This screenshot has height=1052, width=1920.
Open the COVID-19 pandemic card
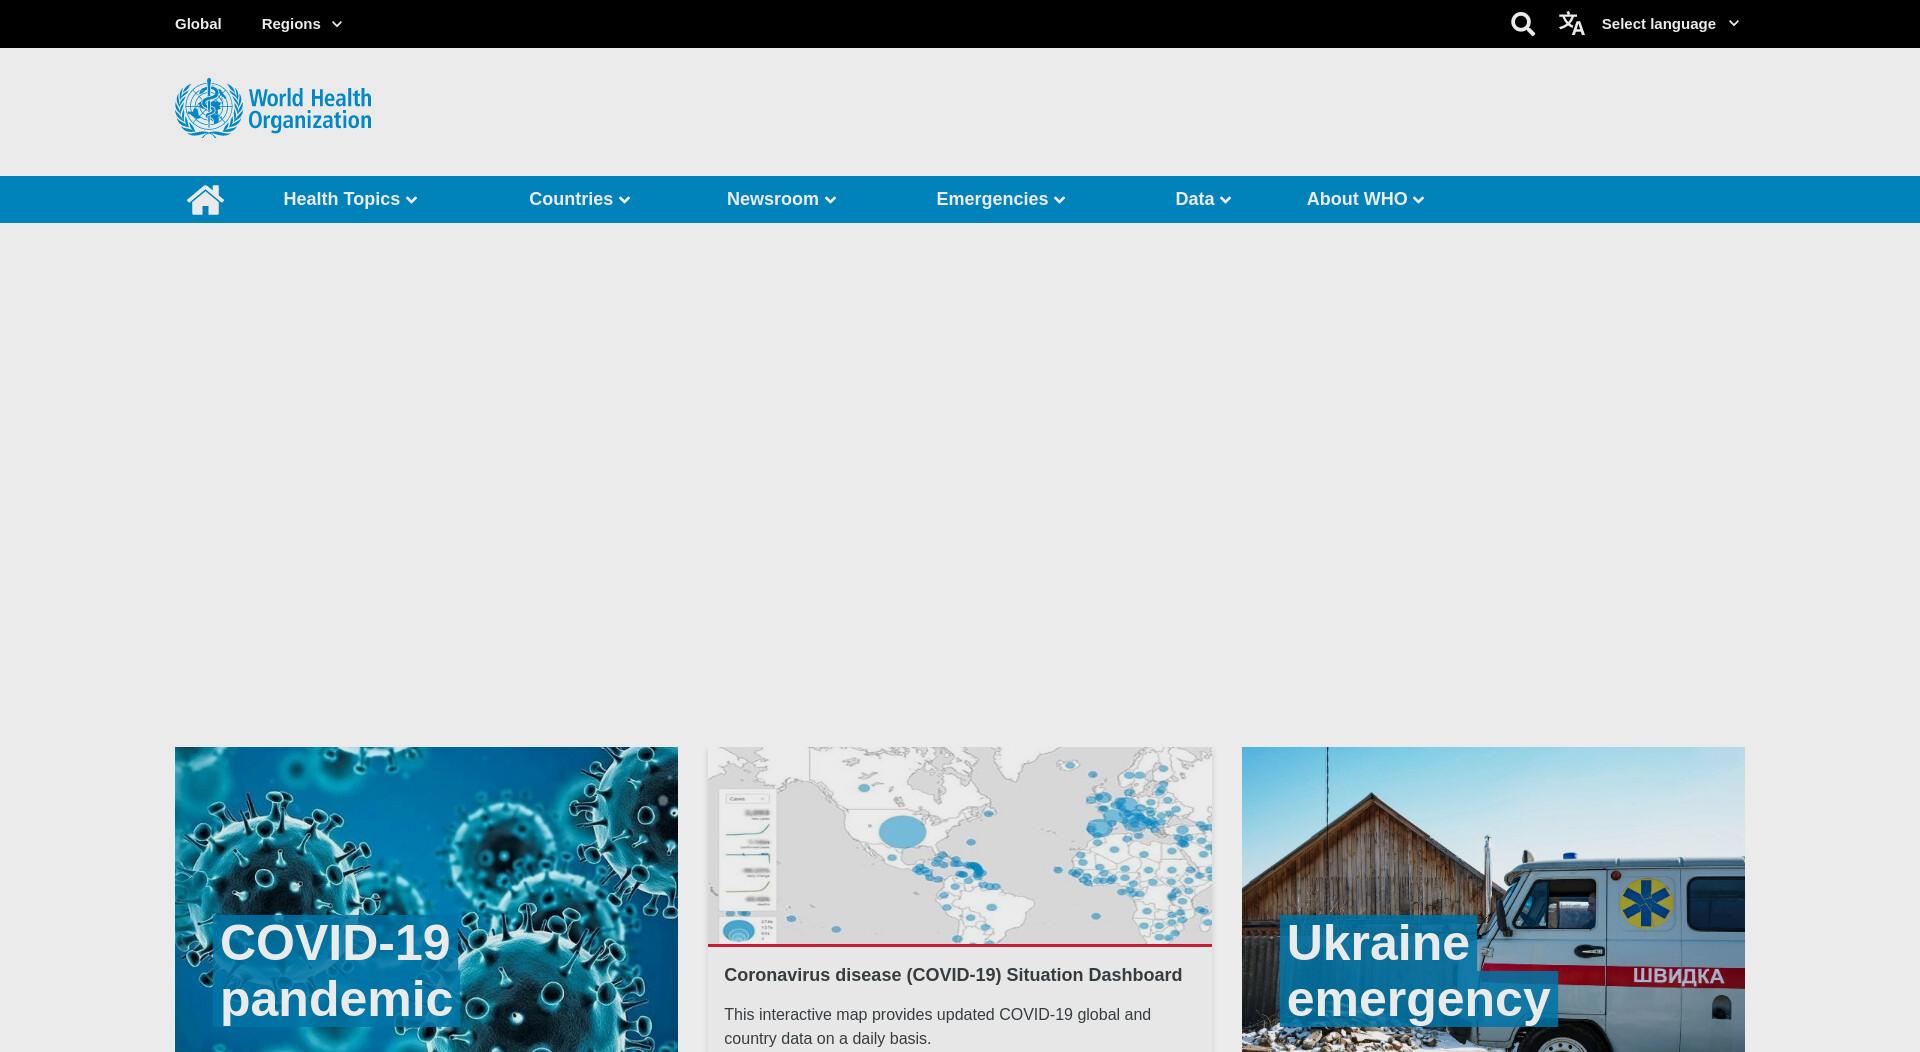click(x=426, y=899)
